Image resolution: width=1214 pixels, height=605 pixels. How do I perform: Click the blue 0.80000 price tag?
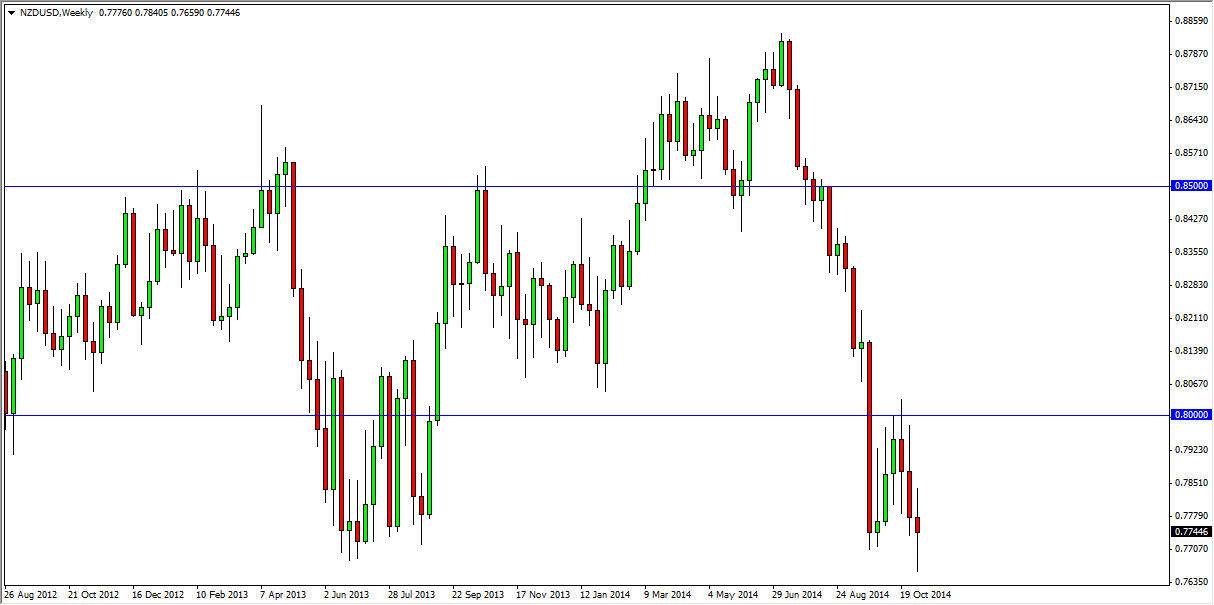point(1190,415)
